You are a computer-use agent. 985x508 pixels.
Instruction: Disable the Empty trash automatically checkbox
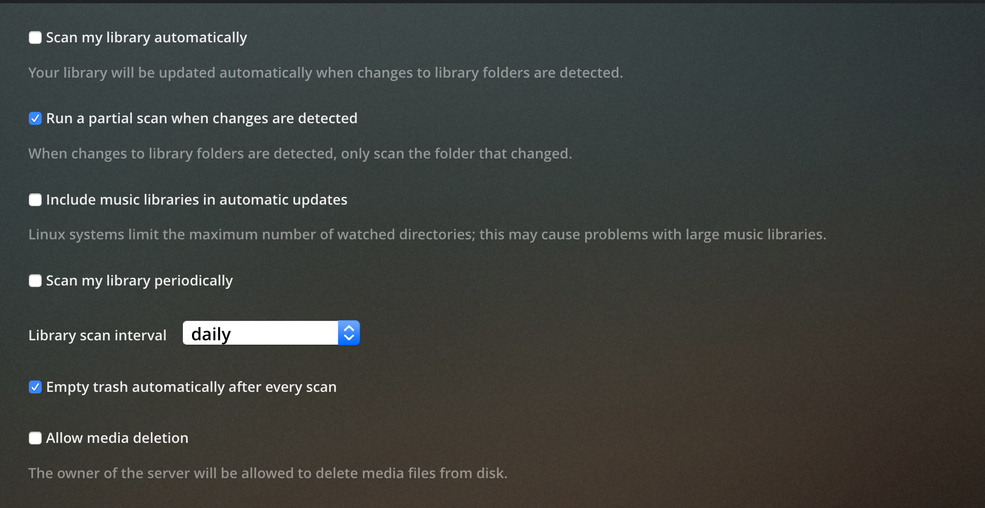(x=35, y=387)
